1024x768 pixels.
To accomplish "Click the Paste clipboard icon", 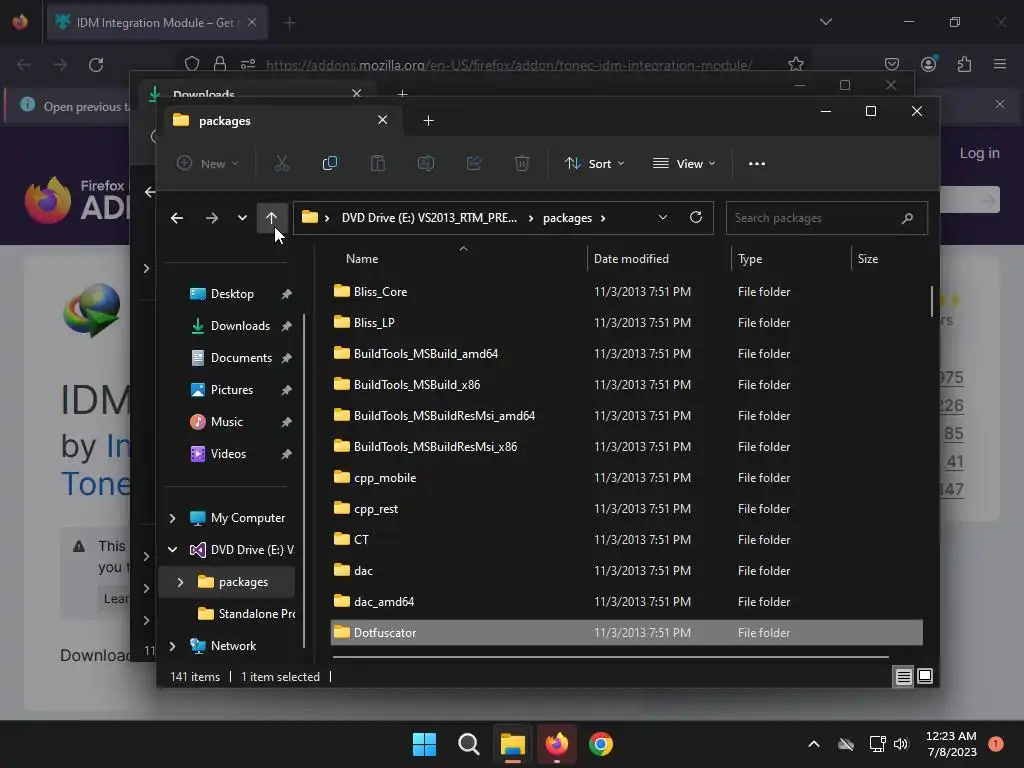I will tap(377, 163).
